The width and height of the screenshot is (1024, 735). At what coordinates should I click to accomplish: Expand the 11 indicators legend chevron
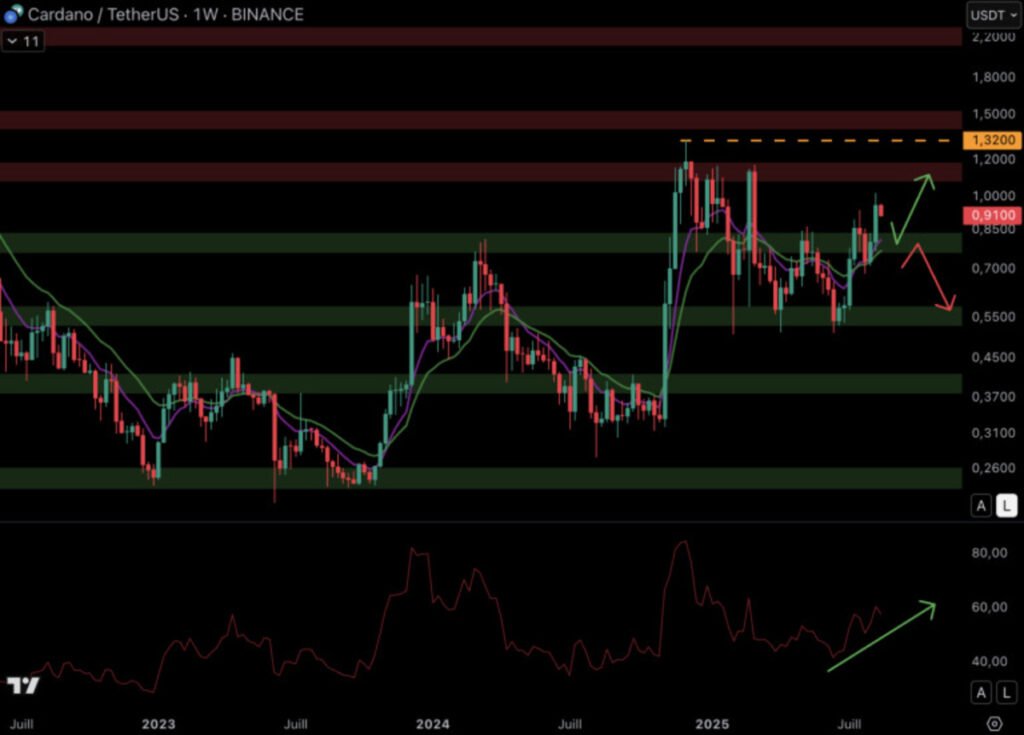click(13, 42)
